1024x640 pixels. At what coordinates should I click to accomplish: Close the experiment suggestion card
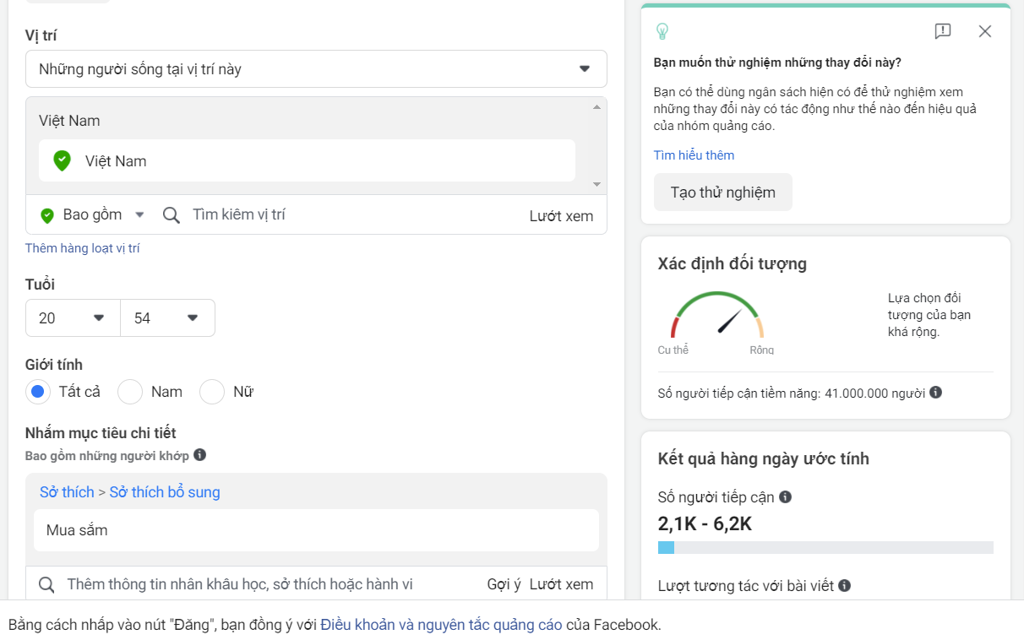coord(985,31)
